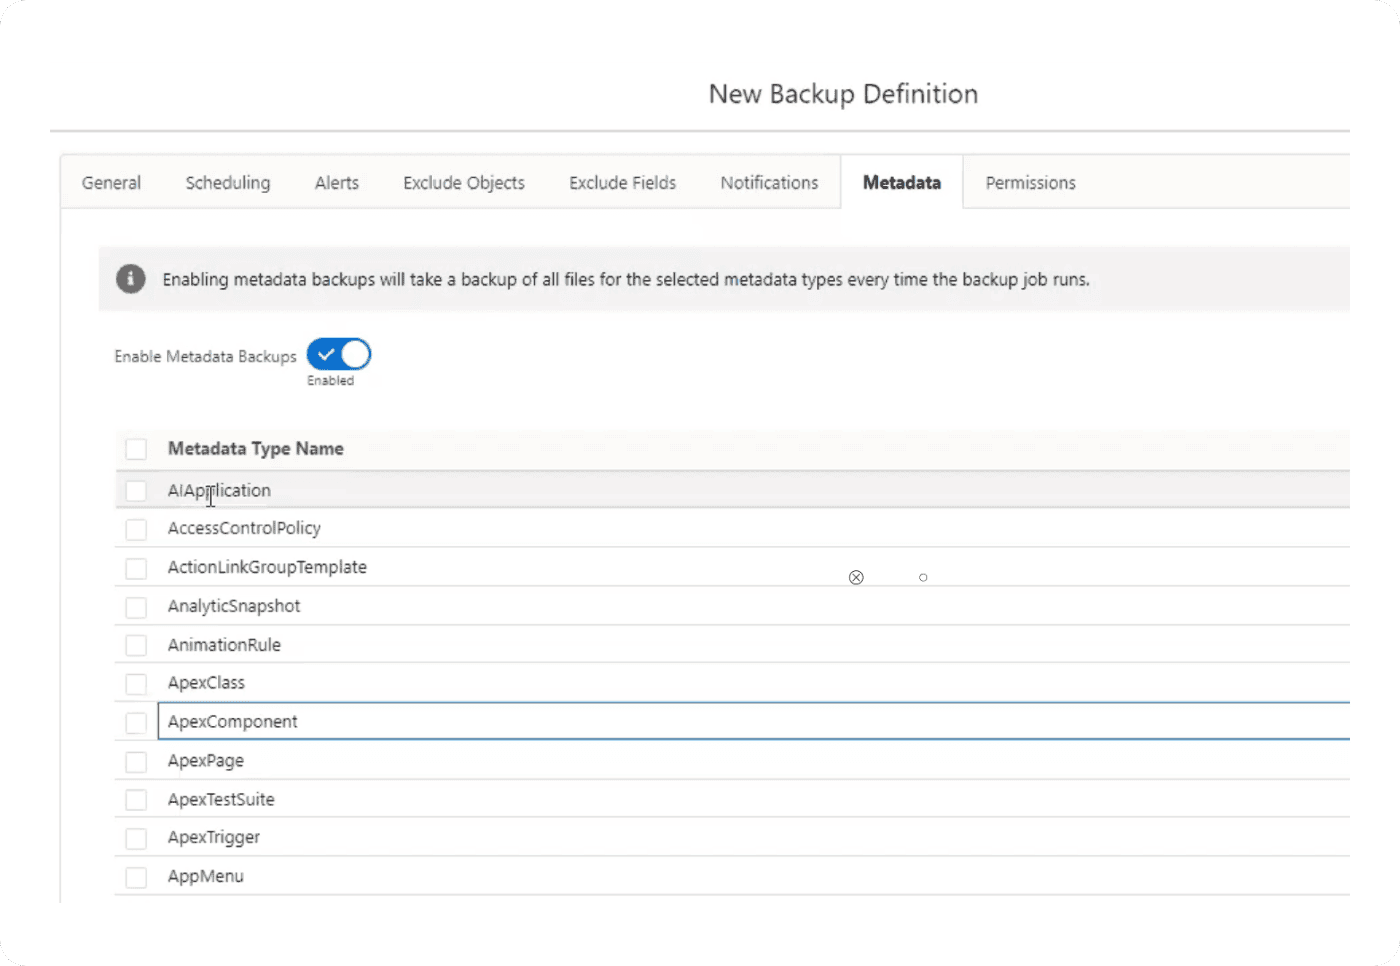Click the Metadata Type Name column header
Viewport: 1400px width, 966px height.
click(256, 449)
